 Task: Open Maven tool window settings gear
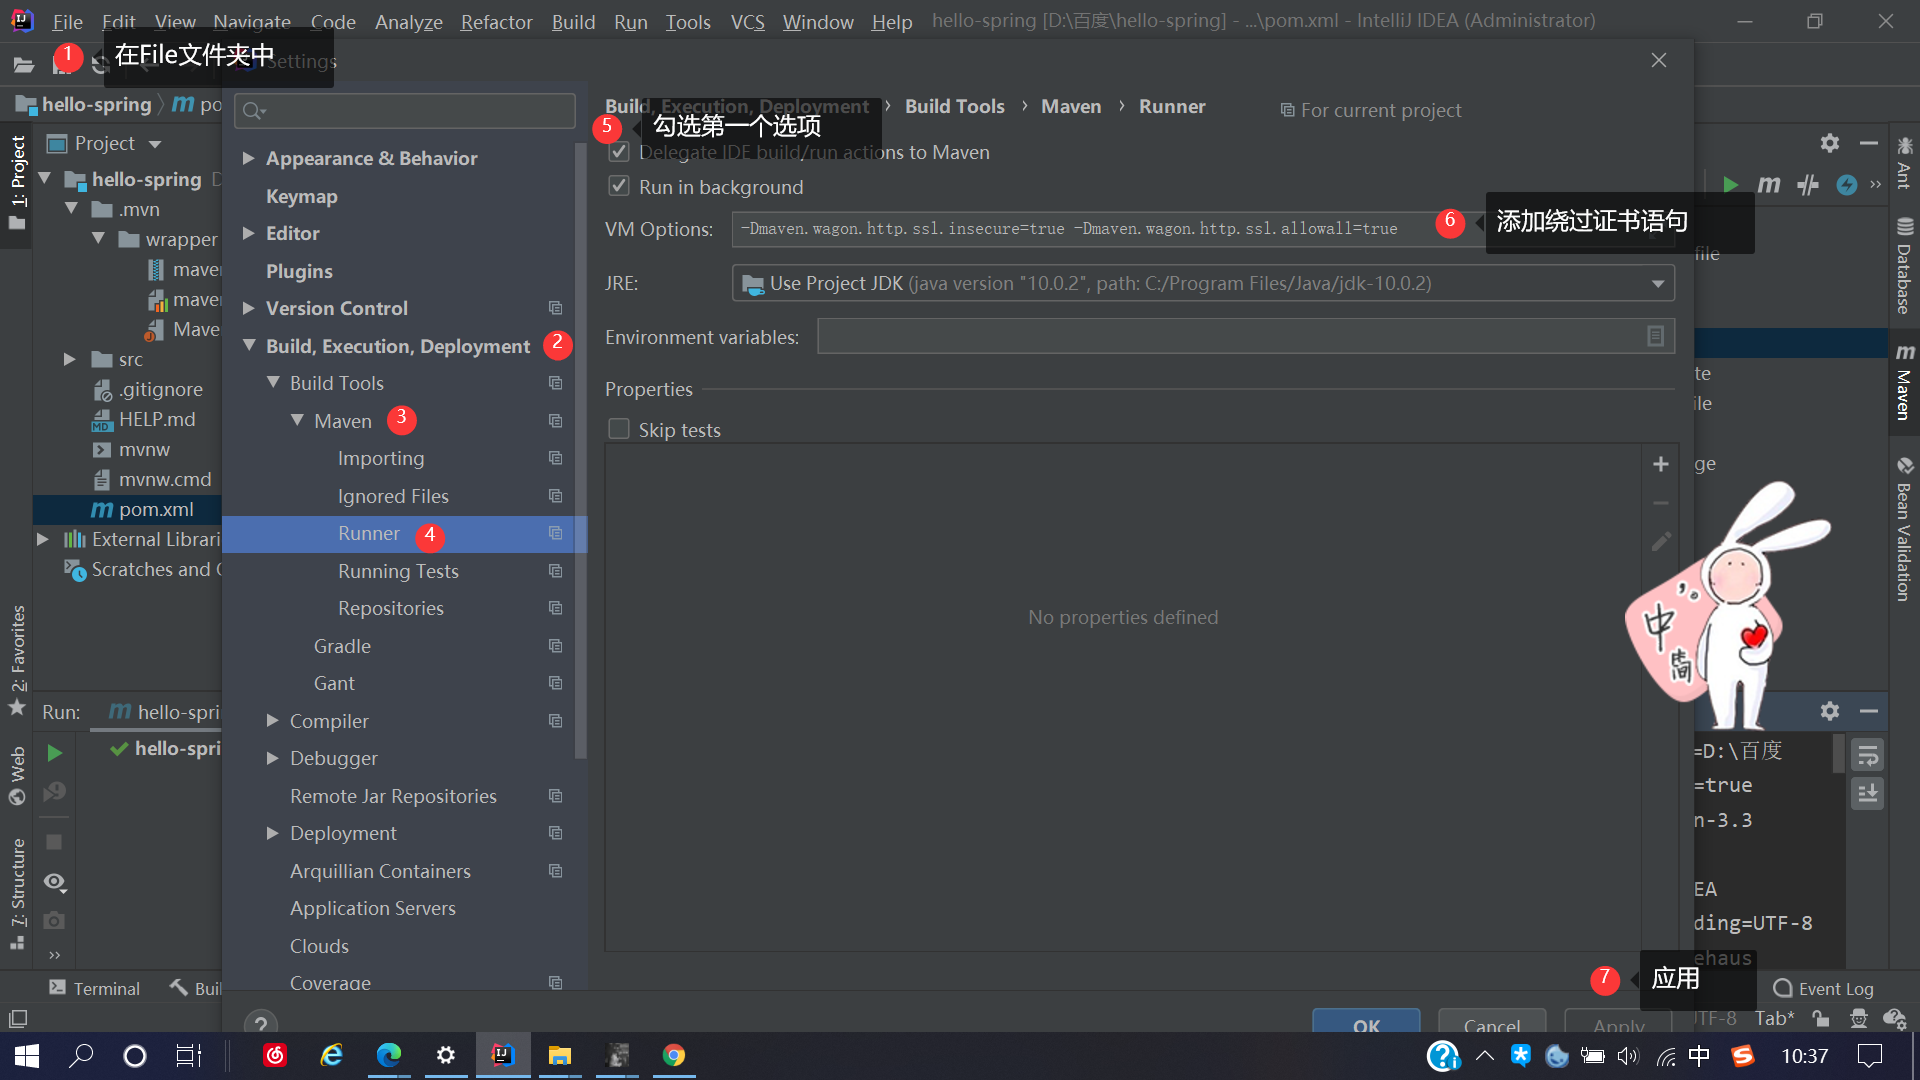click(x=1829, y=143)
